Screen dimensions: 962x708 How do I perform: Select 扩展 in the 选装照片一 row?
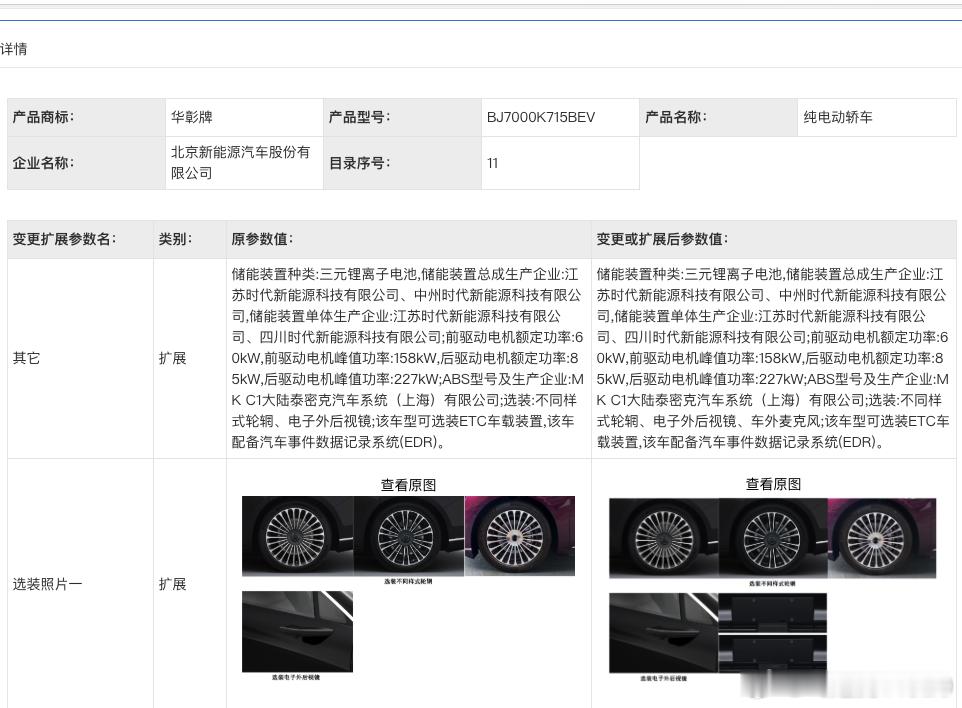tap(172, 584)
